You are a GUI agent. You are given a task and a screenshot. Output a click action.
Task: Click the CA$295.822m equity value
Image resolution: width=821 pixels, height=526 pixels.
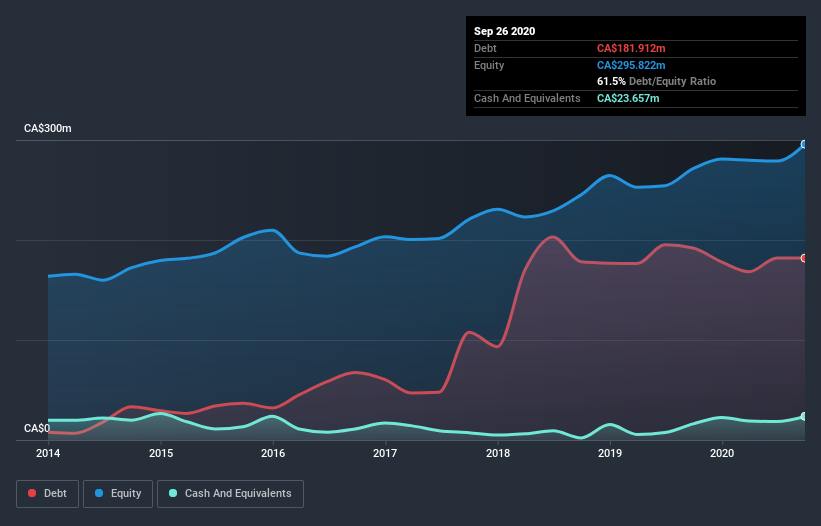click(x=631, y=65)
